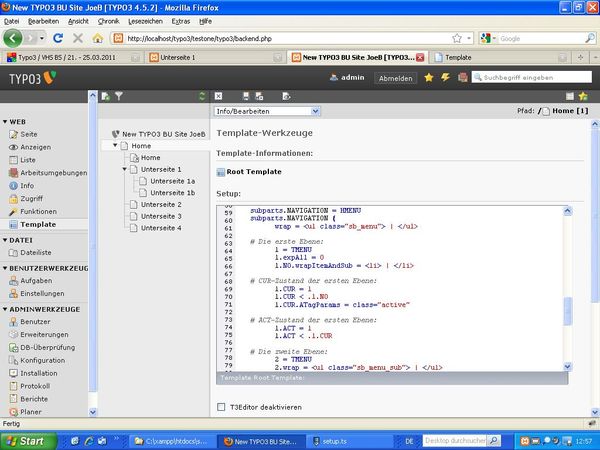The image size is (600, 450).
Task: Open the Seite module in sidebar
Action: tap(29, 133)
